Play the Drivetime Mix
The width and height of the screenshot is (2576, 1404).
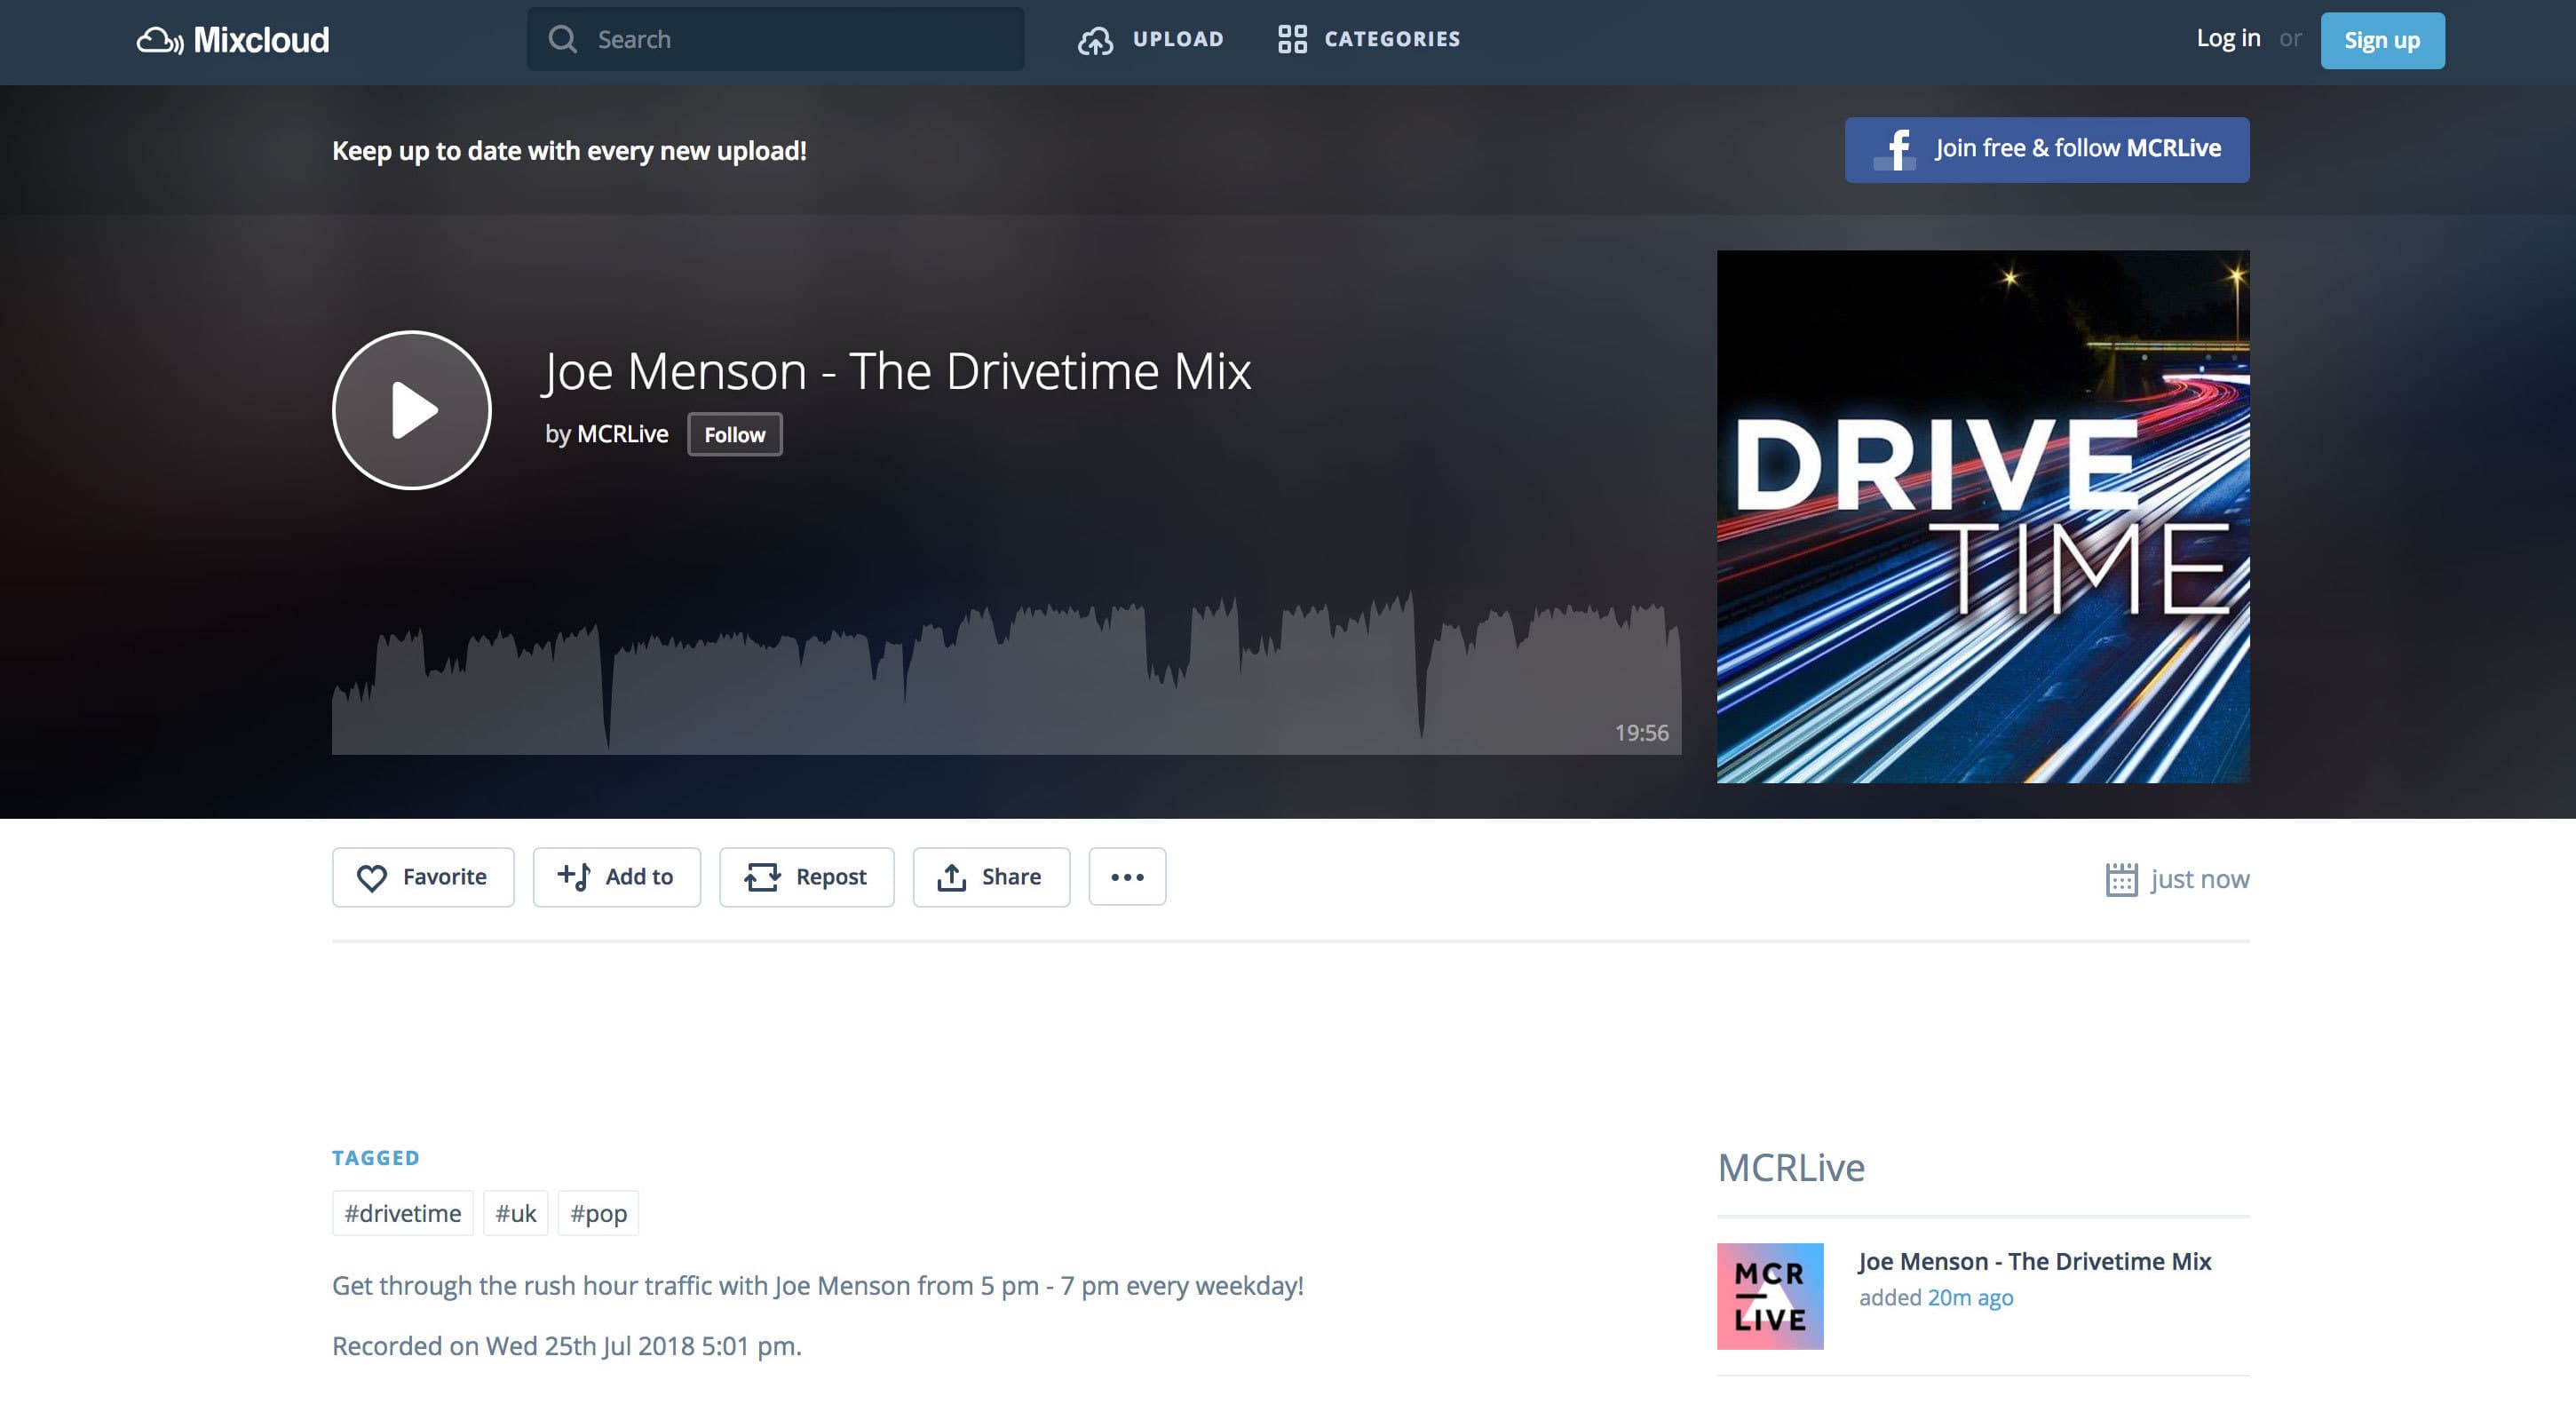point(411,410)
